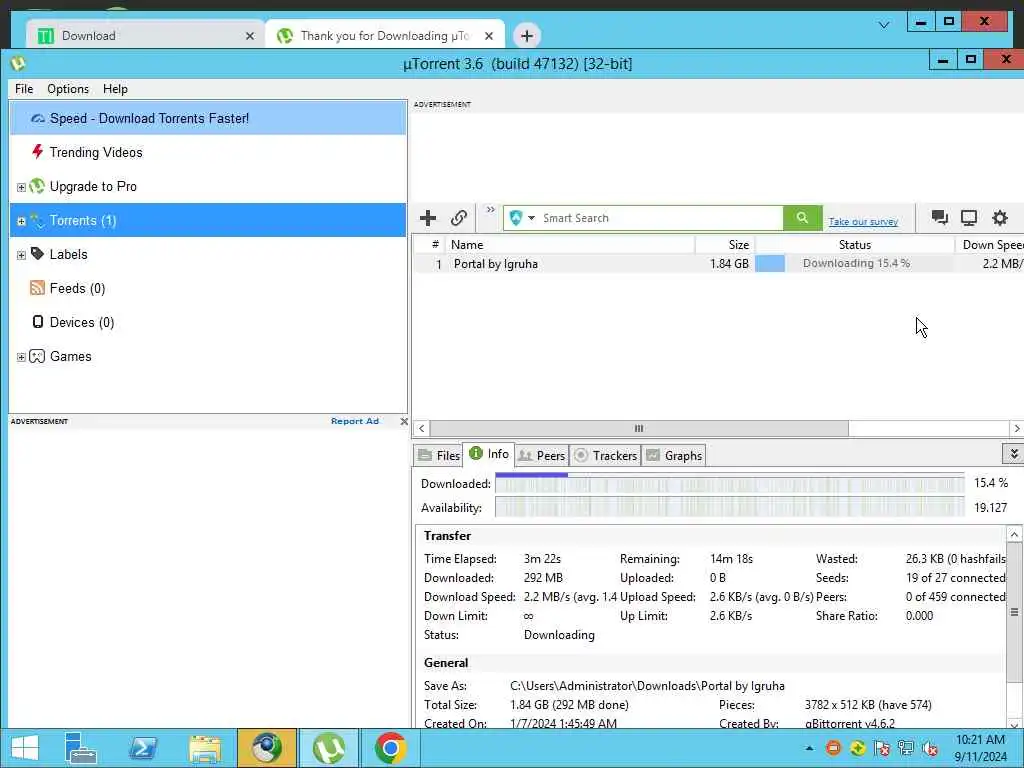Click the Smart Search input field

(x=660, y=218)
